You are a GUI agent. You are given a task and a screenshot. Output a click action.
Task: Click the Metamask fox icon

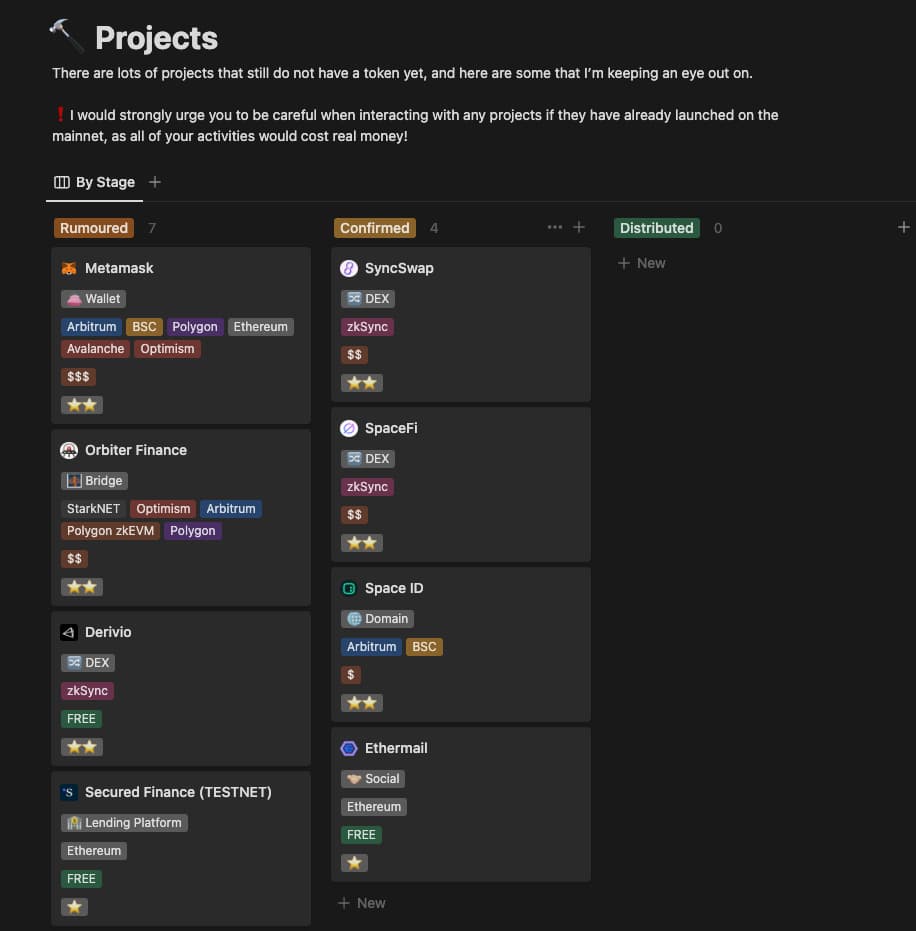tap(69, 268)
